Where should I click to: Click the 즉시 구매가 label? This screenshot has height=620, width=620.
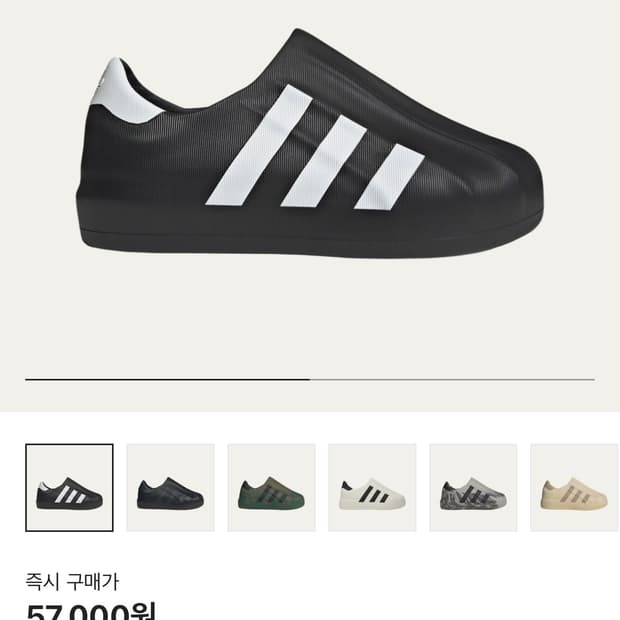click(x=72, y=580)
